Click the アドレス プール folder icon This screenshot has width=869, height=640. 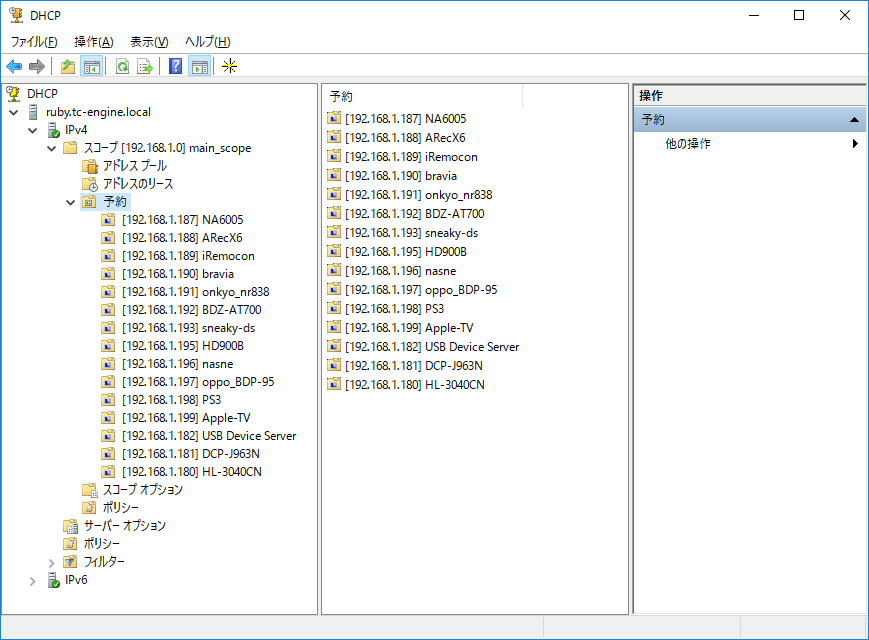click(x=90, y=166)
